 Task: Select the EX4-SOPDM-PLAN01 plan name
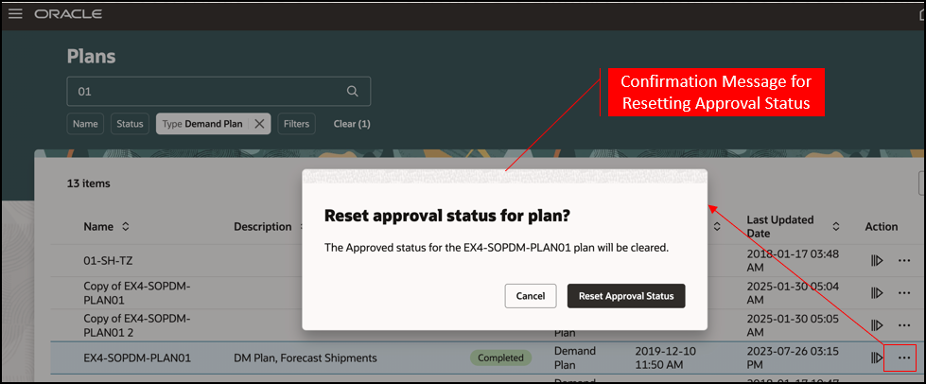click(x=137, y=357)
